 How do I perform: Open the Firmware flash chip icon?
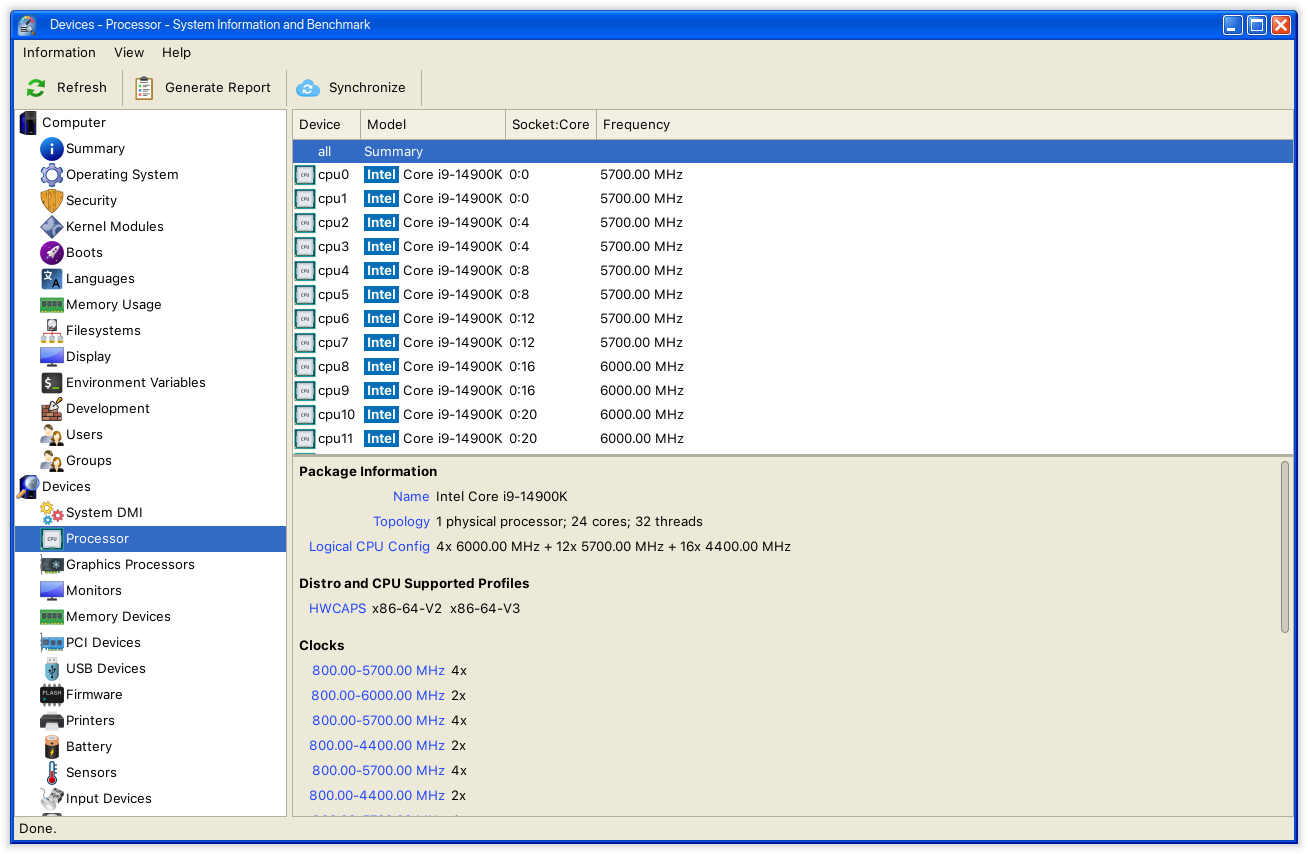click(x=52, y=695)
